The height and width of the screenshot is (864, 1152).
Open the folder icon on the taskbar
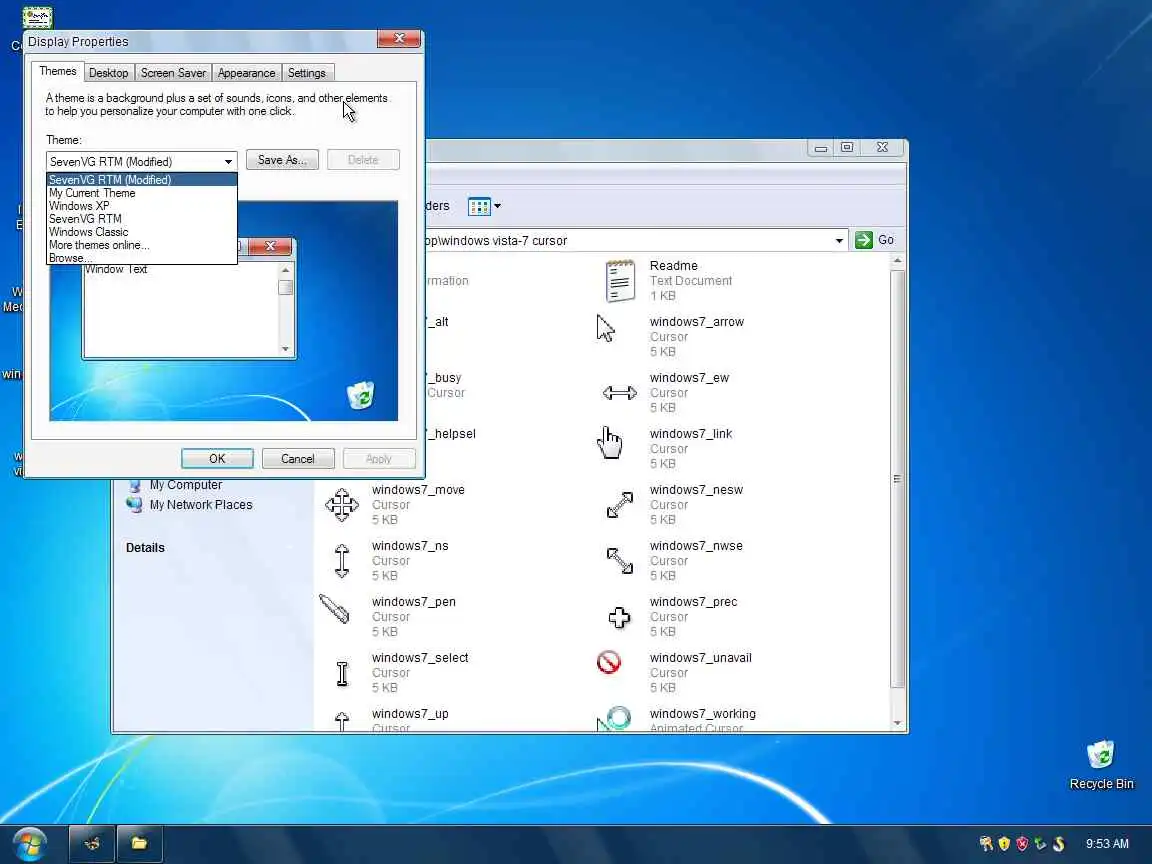(x=139, y=843)
